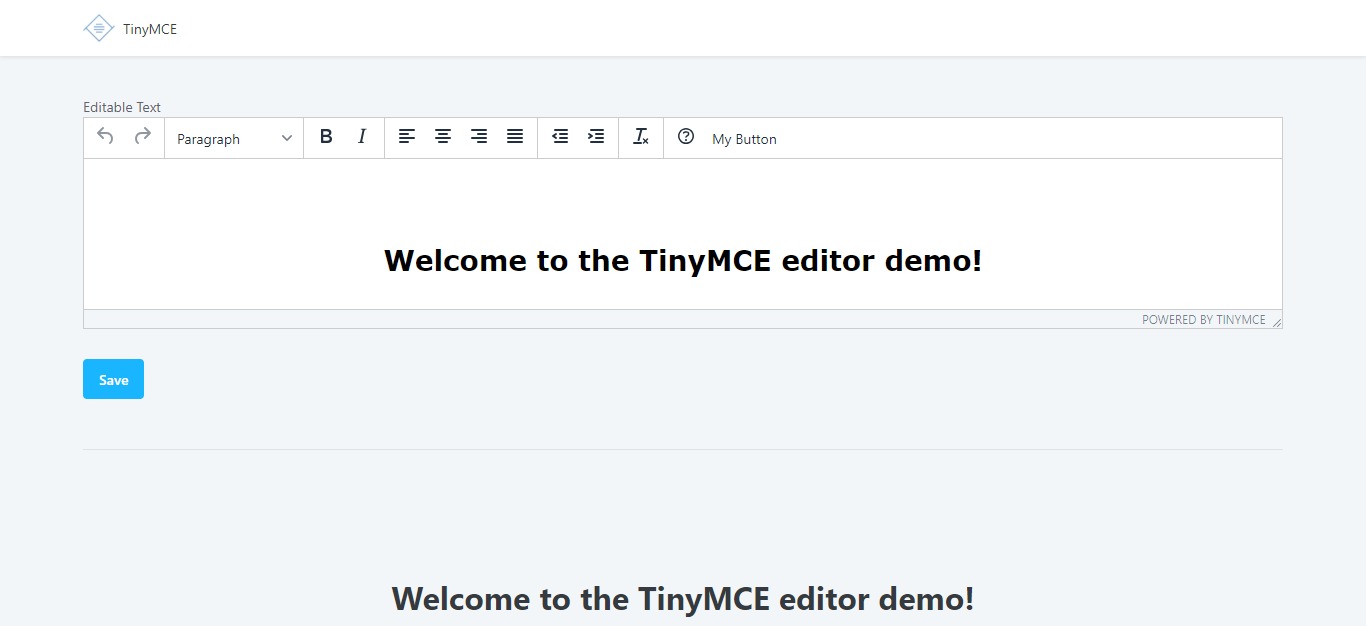Toggle Bold formatting
Image resolution: width=1366 pixels, height=626 pixels.
325,137
